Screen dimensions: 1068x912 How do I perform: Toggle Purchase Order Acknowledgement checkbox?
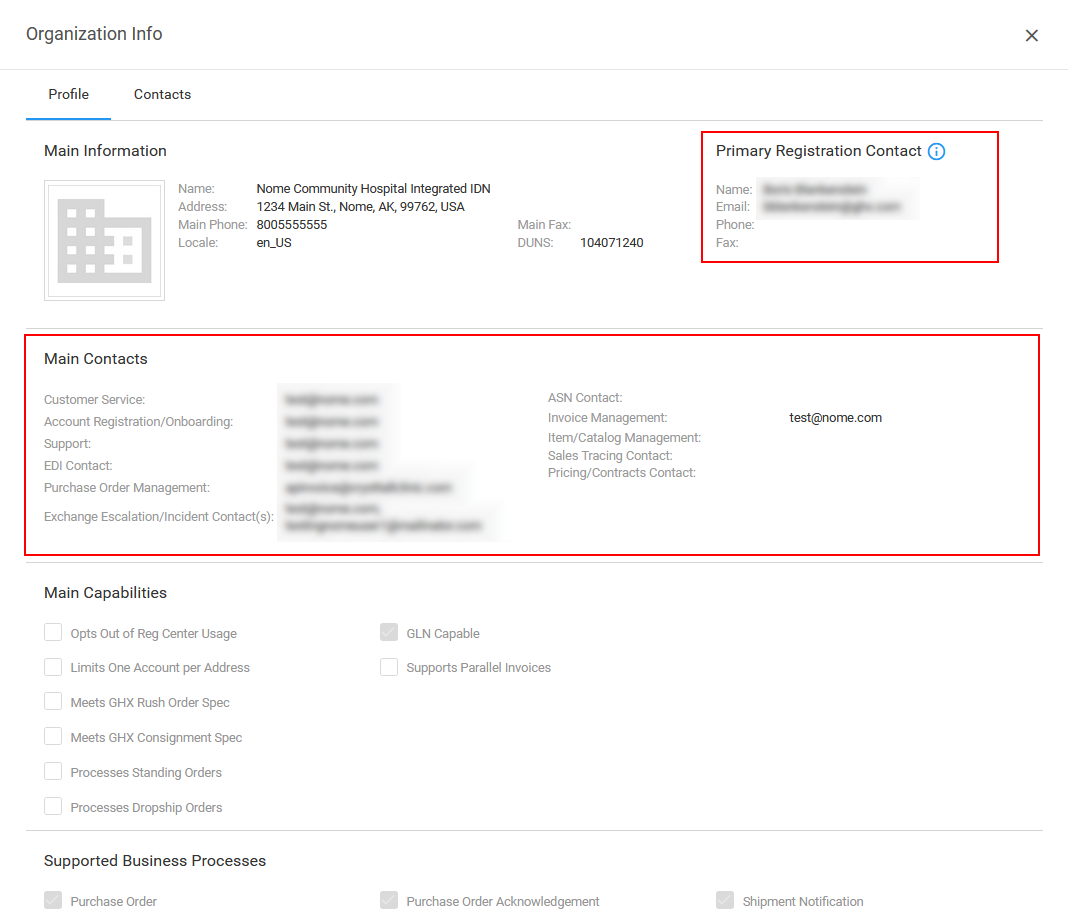[x=389, y=901]
